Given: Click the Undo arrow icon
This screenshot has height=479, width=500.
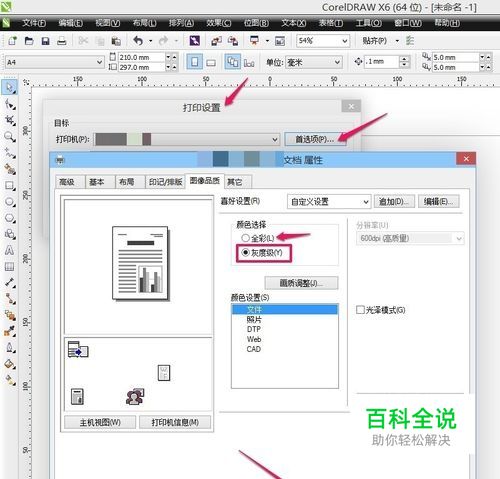Looking at the screenshot, I should 138,41.
